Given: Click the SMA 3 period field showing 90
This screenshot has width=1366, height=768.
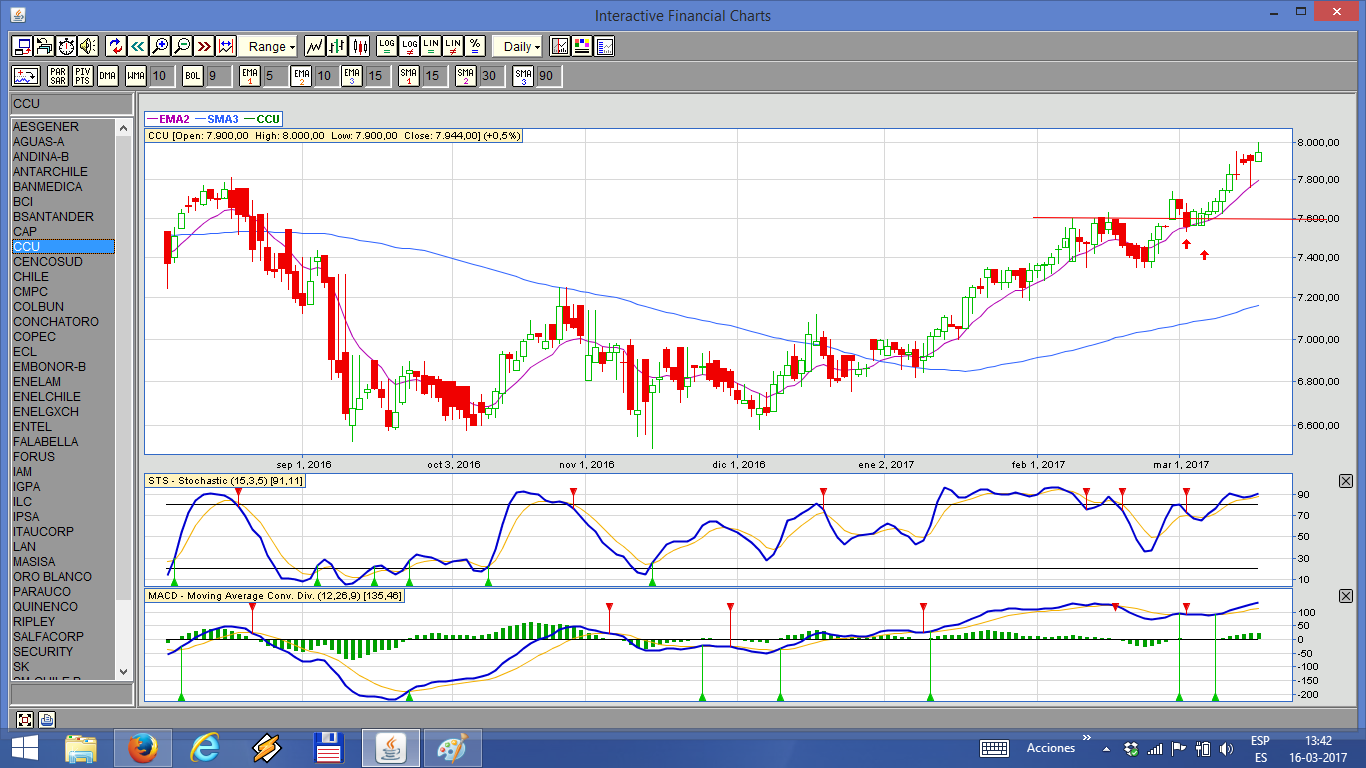Looking at the screenshot, I should point(548,76).
